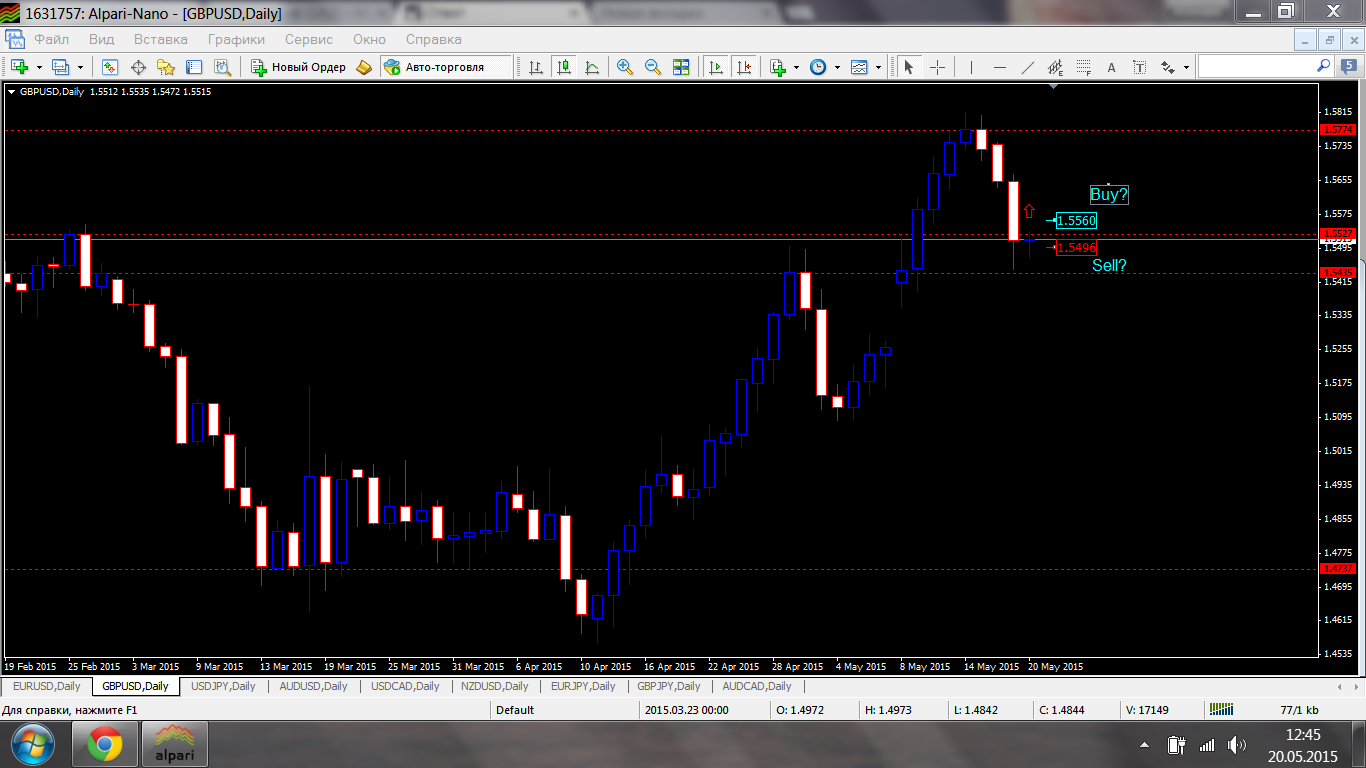1366x768 pixels.
Task: Select the text label tool
Action: tap(1139, 67)
